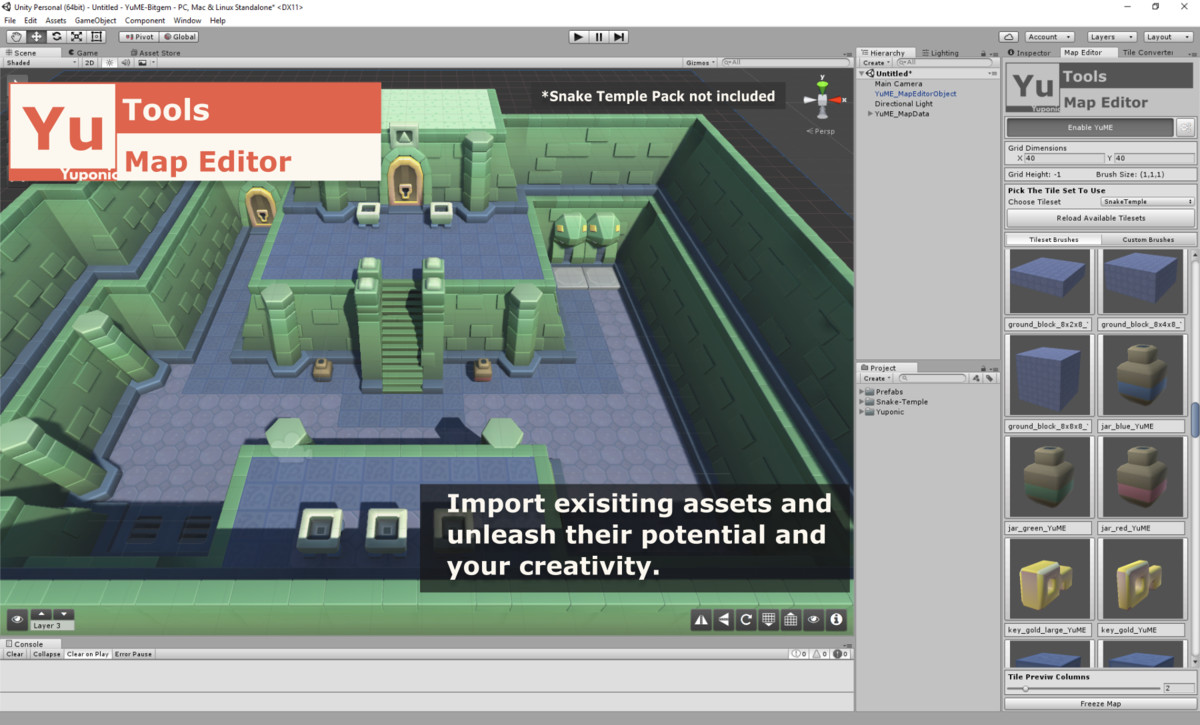
Task: Open the Layers dropdown
Action: 1111,37
